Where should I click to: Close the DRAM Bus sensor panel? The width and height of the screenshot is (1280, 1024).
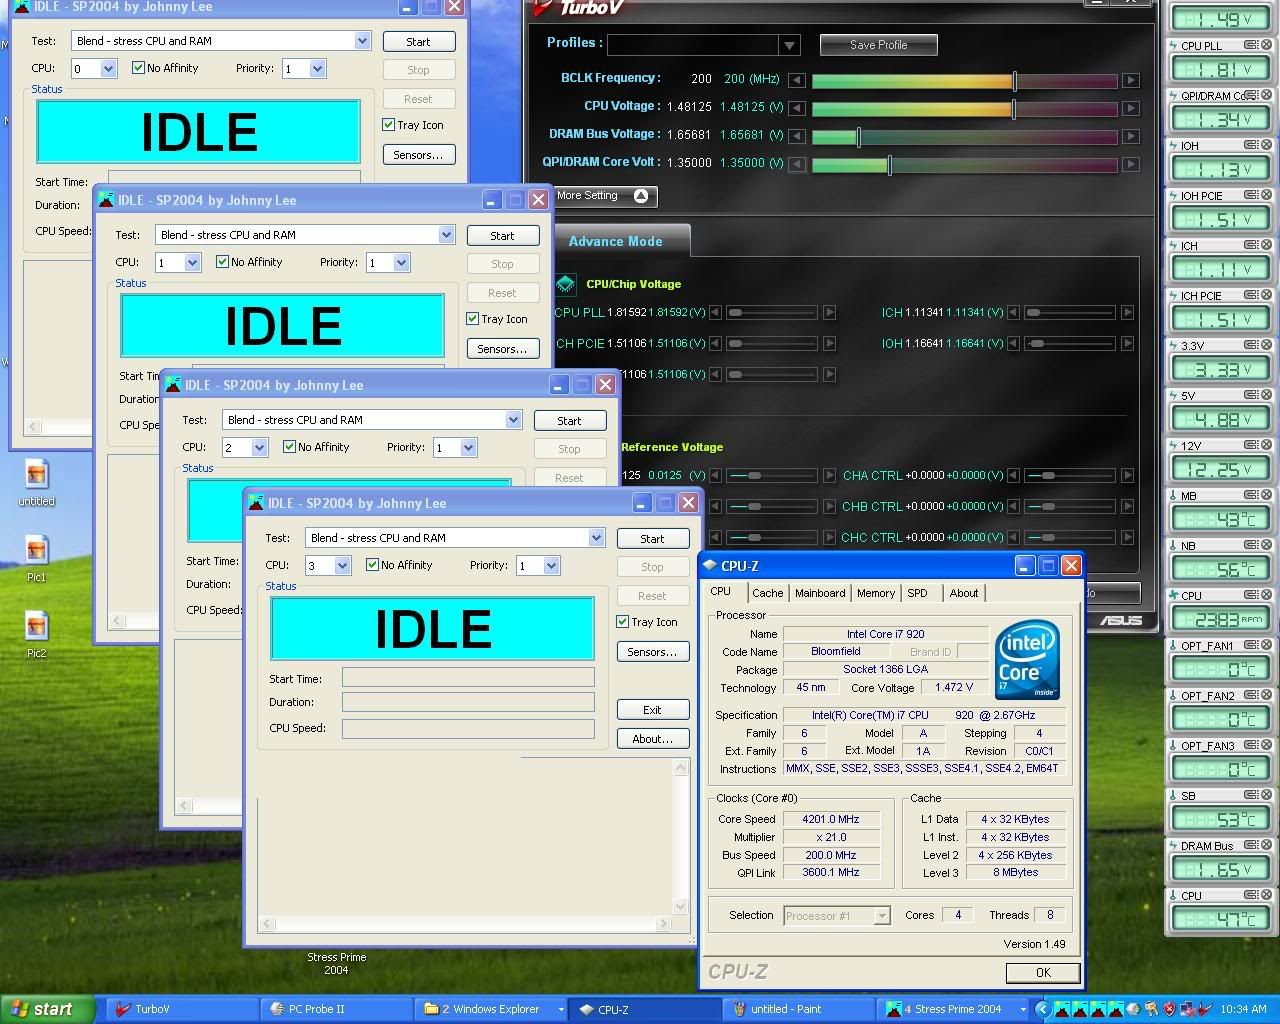pyautogui.click(x=1267, y=845)
